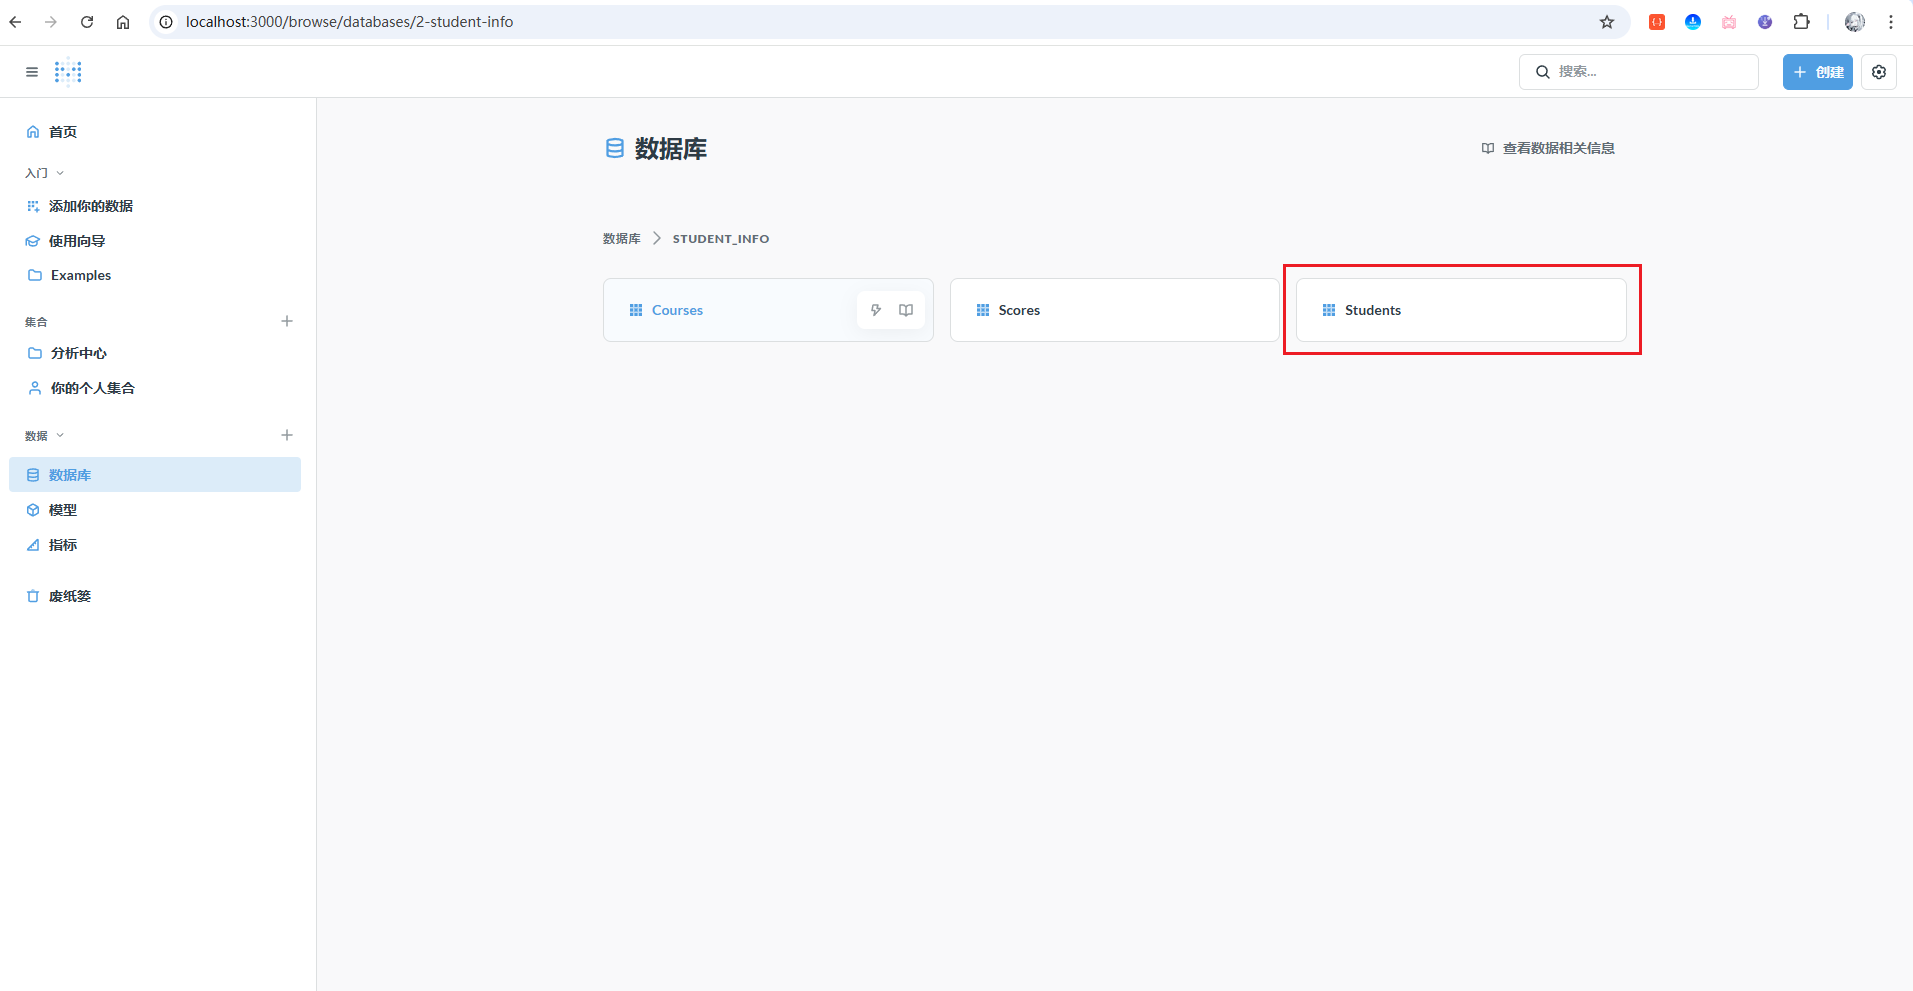Screen dimensions: 1913x991
Task: Click the pink extension icon
Action: 1729,22
